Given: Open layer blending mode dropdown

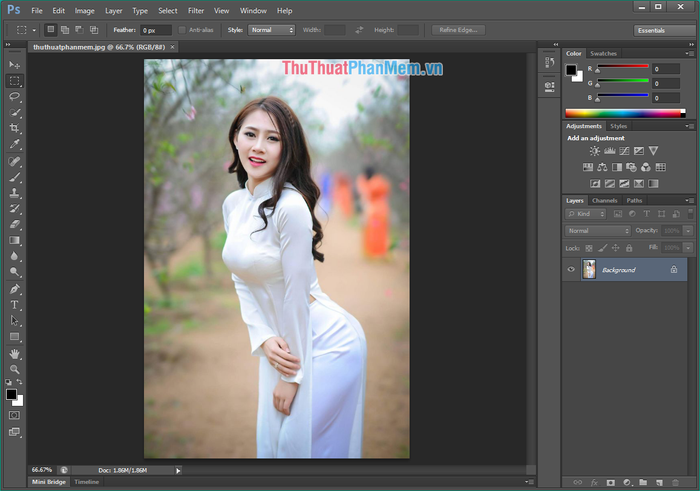Looking at the screenshot, I should (x=598, y=231).
